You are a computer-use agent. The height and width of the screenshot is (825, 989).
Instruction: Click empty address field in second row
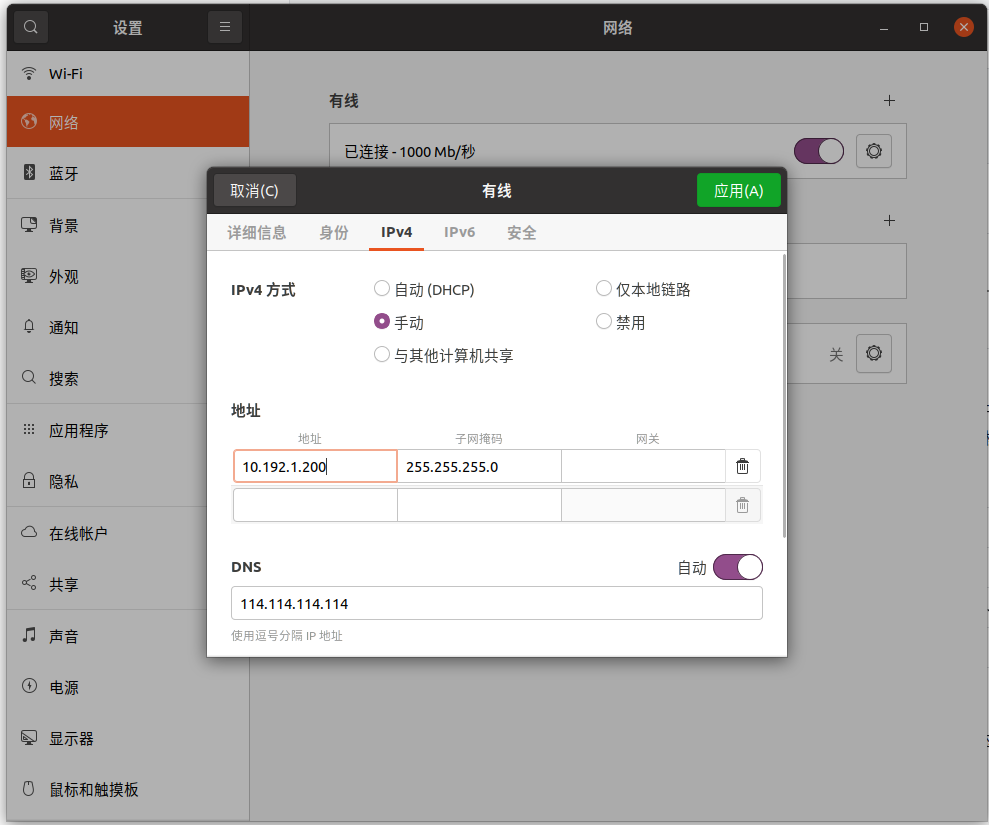(315, 505)
